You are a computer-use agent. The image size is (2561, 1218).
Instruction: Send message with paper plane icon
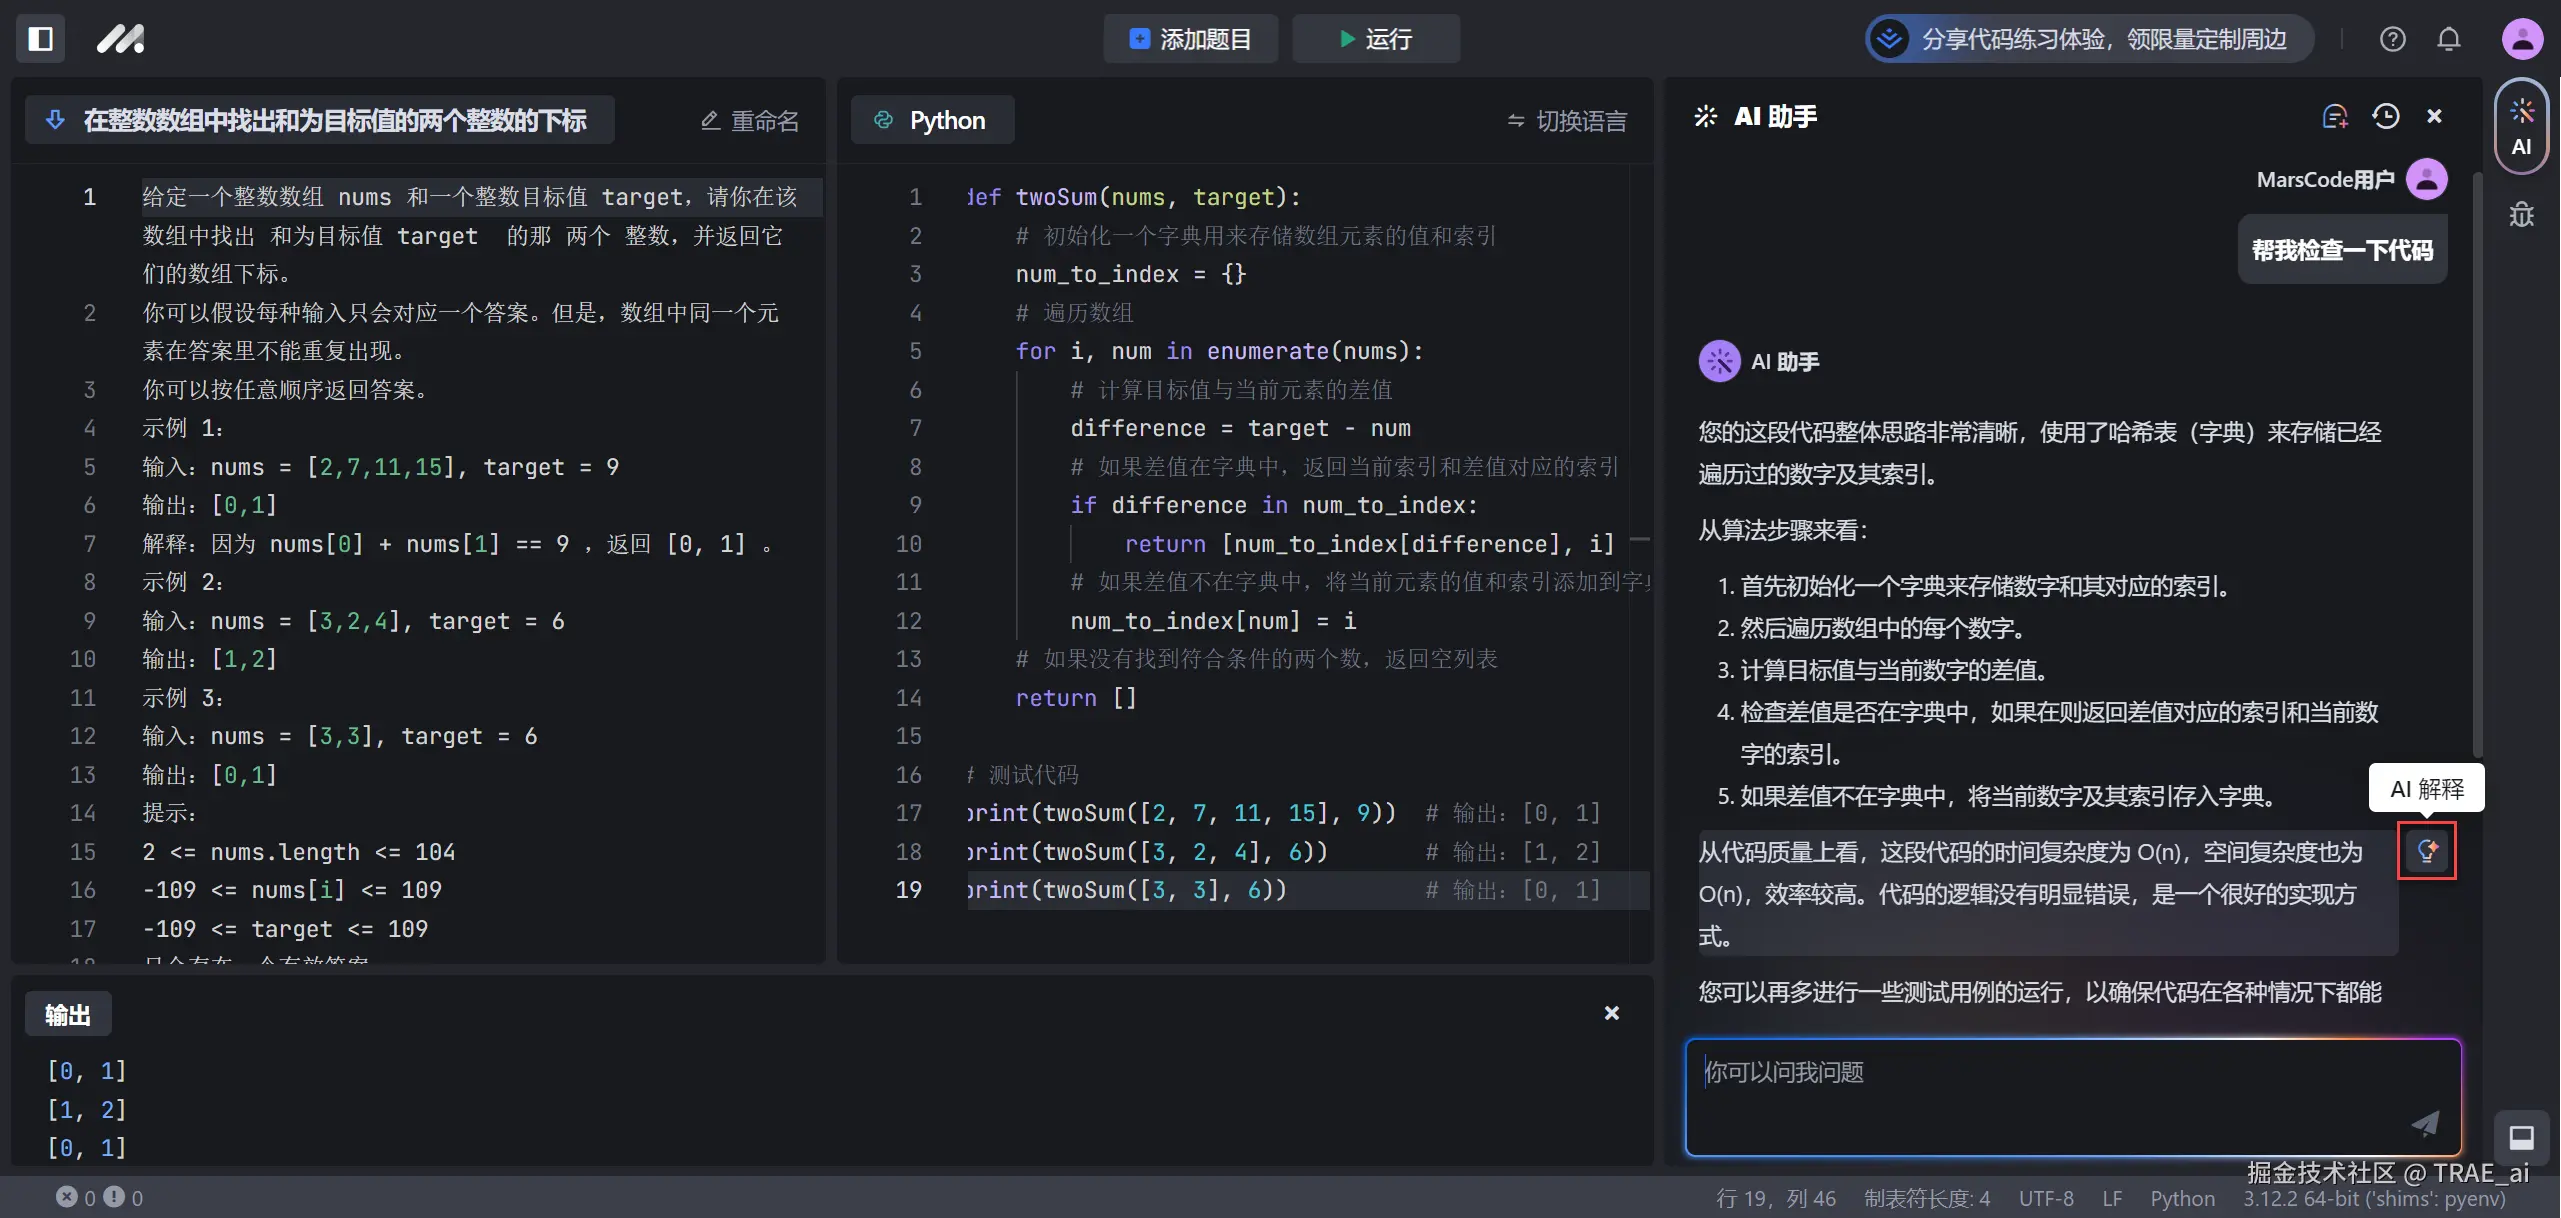click(x=2425, y=1124)
